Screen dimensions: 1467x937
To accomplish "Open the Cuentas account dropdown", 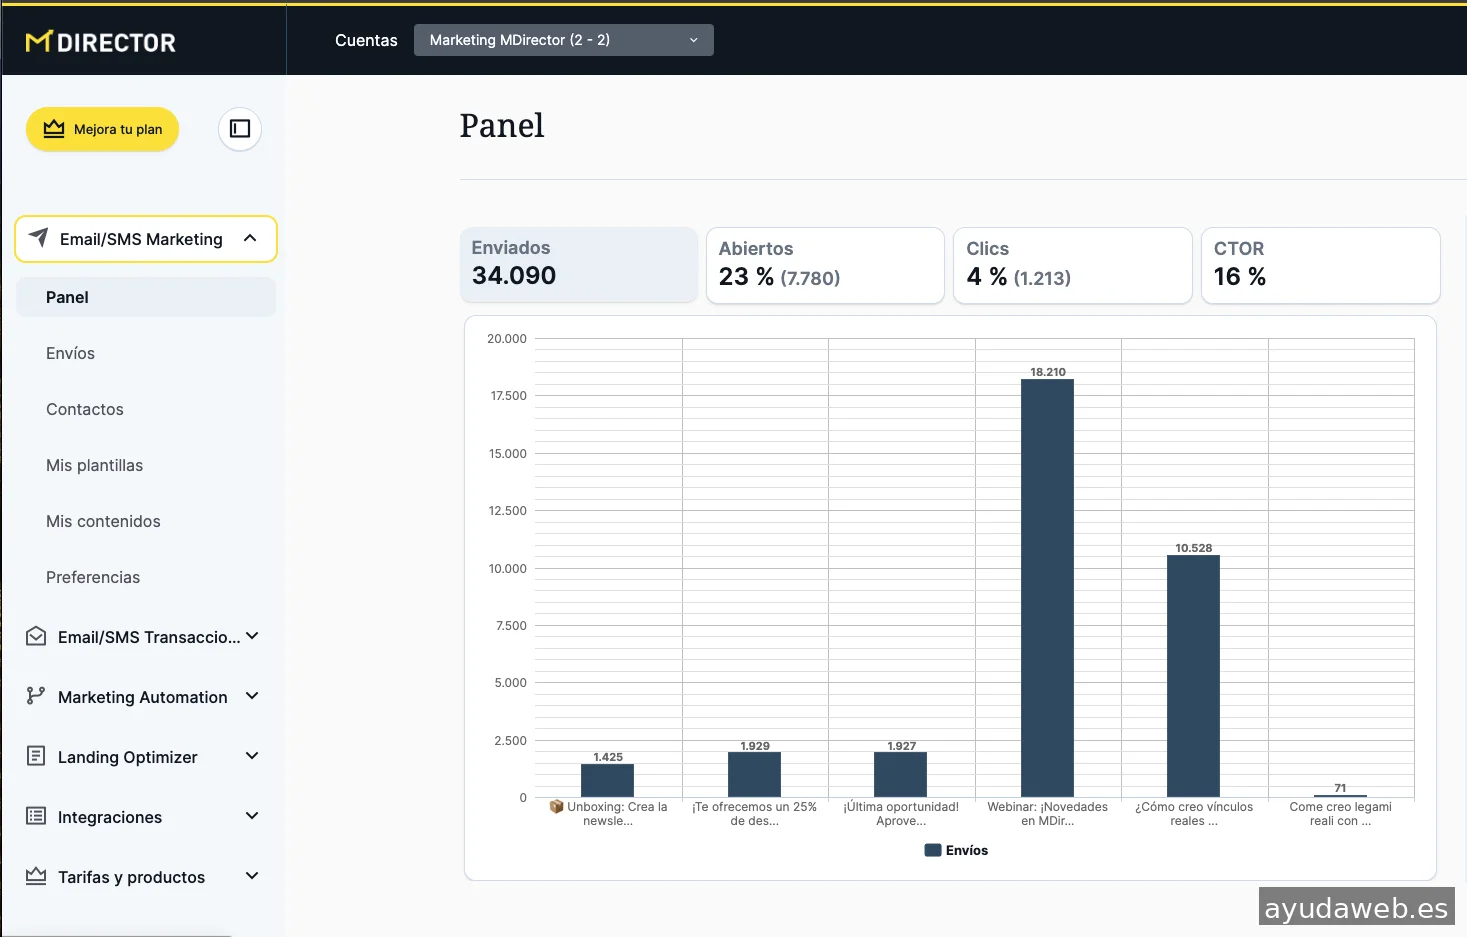I will pyautogui.click(x=563, y=40).
